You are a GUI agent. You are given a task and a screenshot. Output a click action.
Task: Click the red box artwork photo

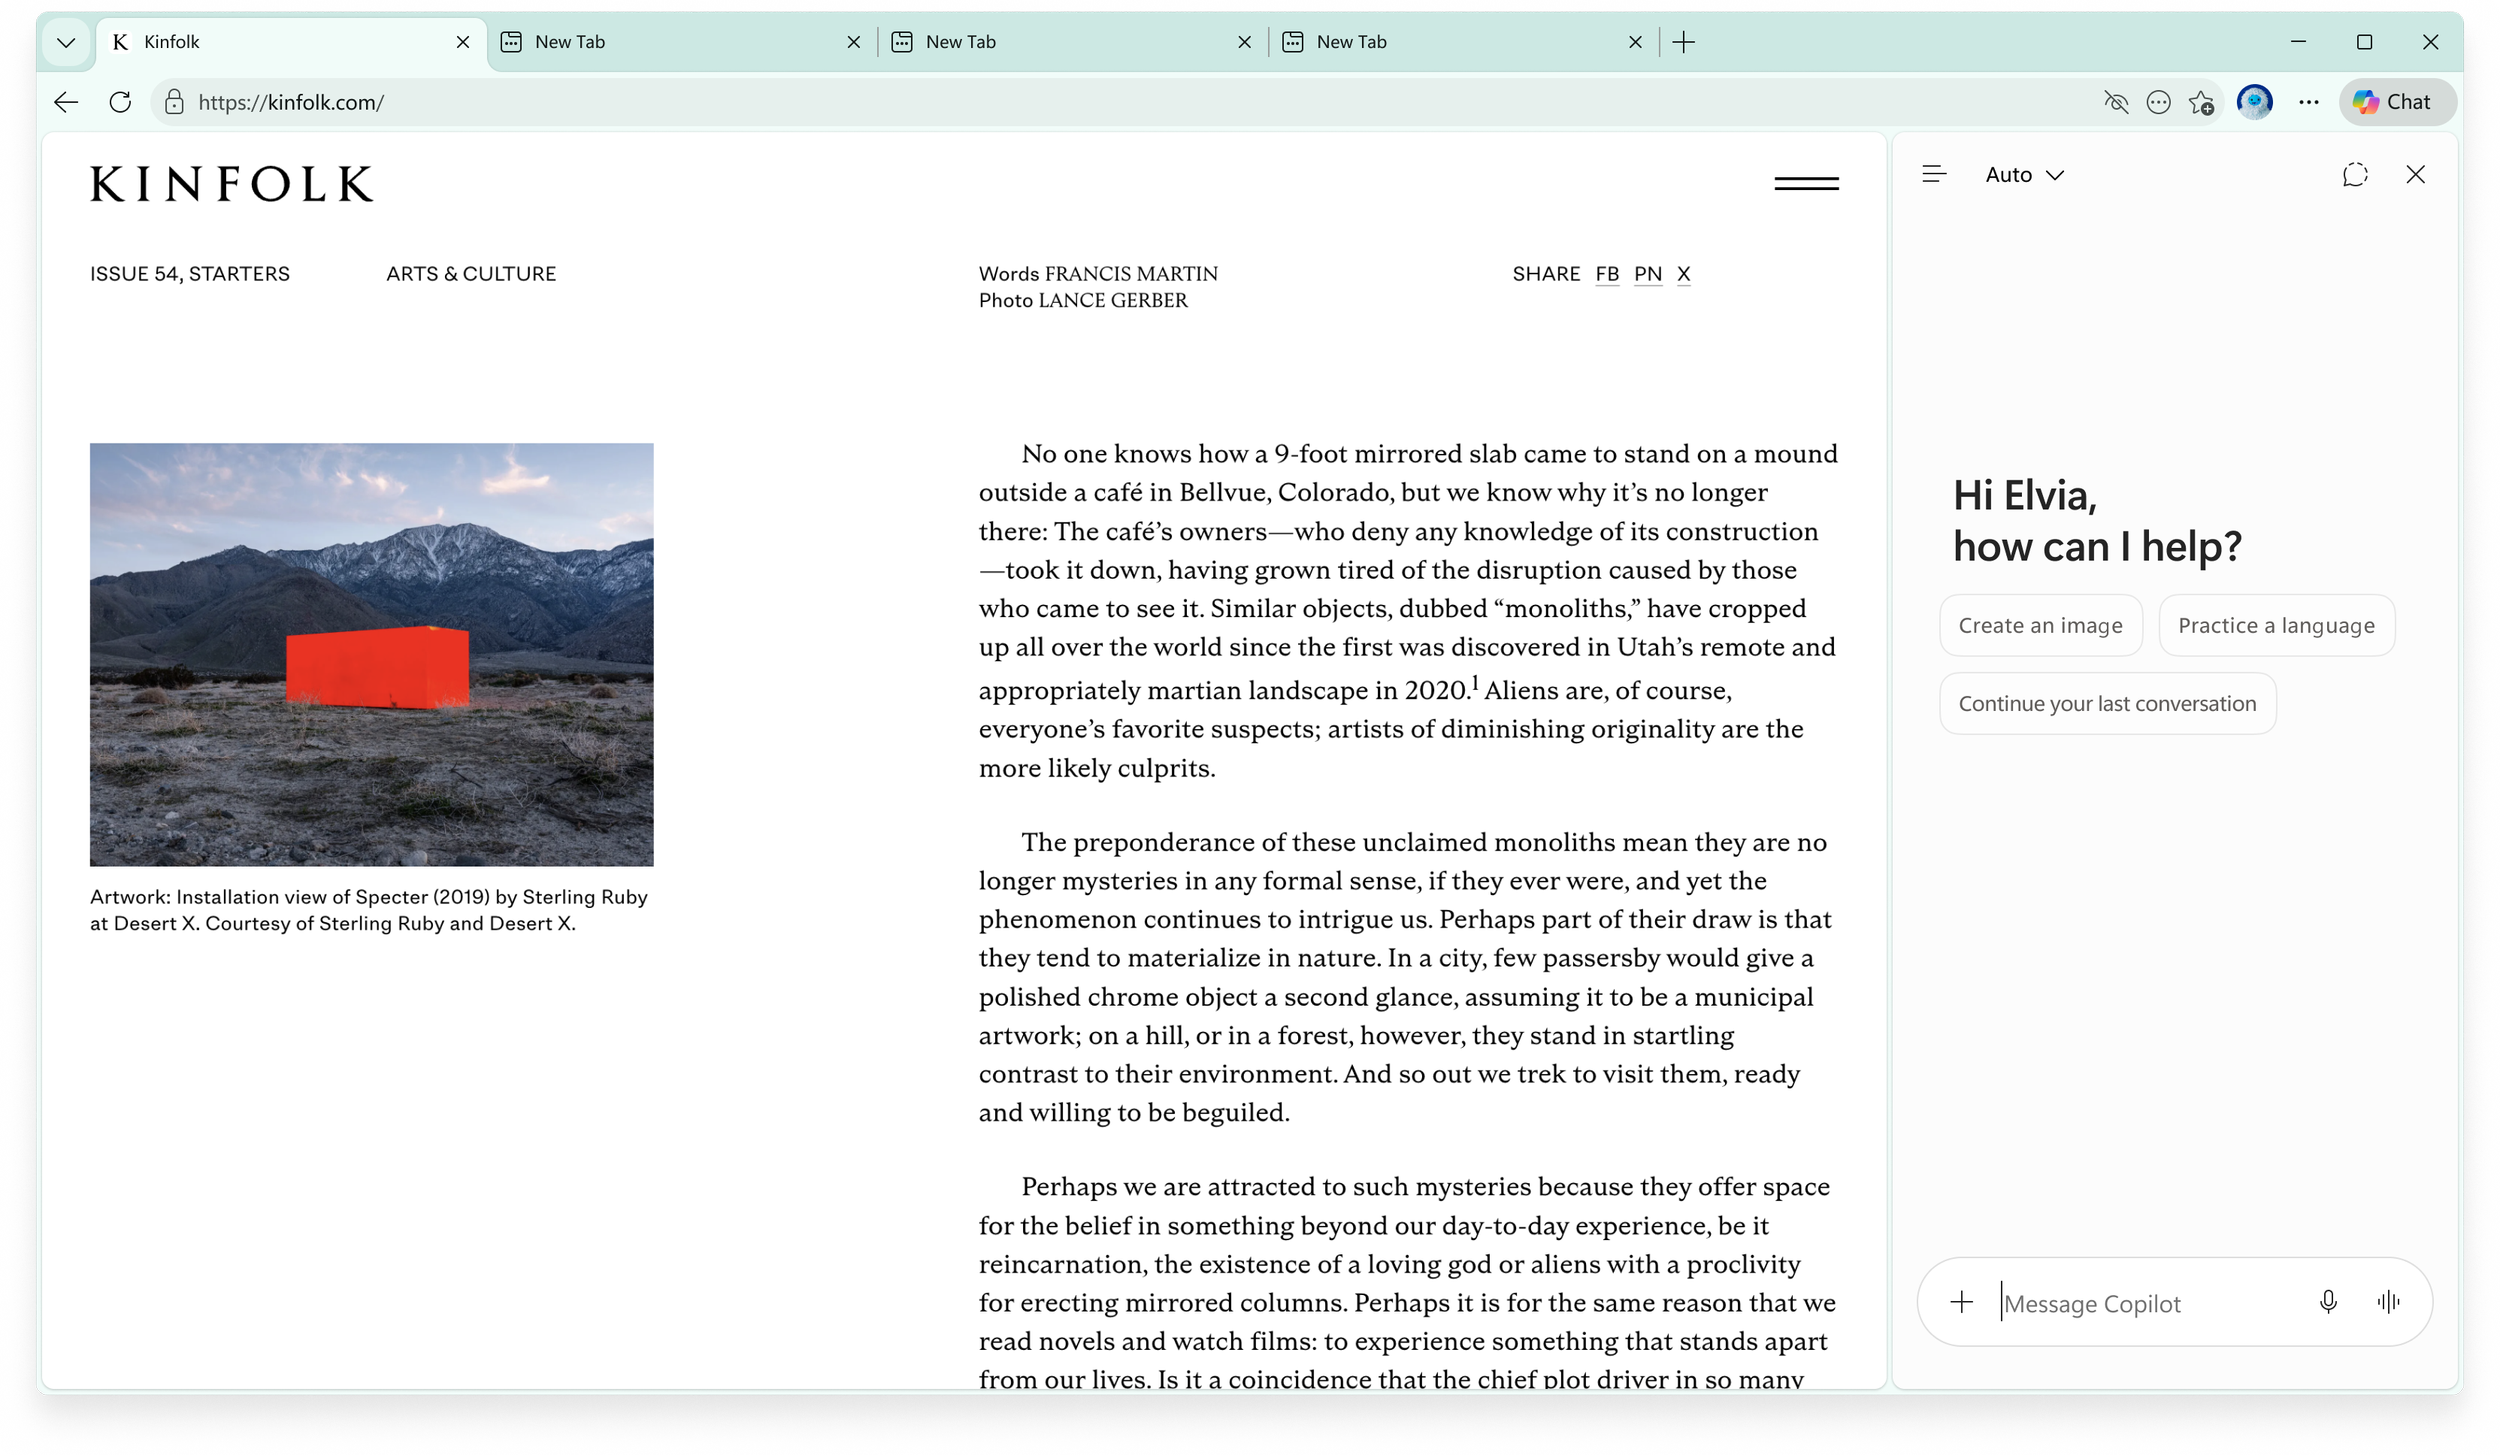pos(372,654)
